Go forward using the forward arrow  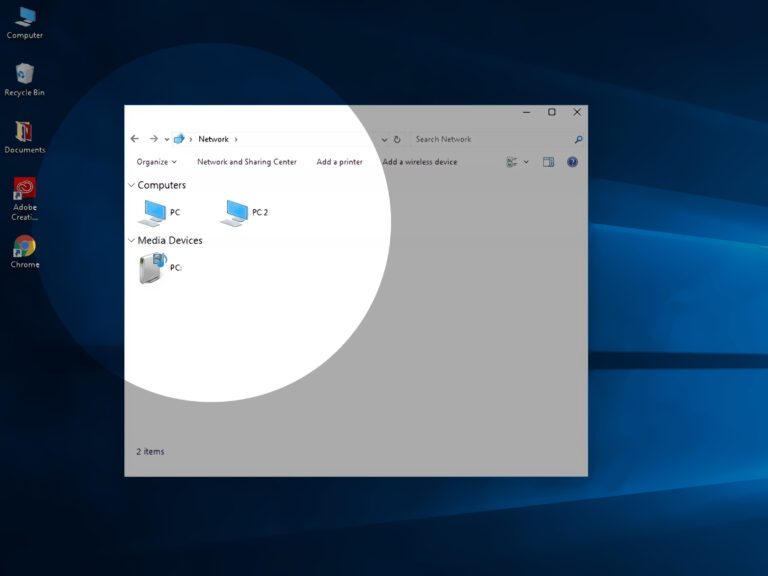pyautogui.click(x=153, y=139)
